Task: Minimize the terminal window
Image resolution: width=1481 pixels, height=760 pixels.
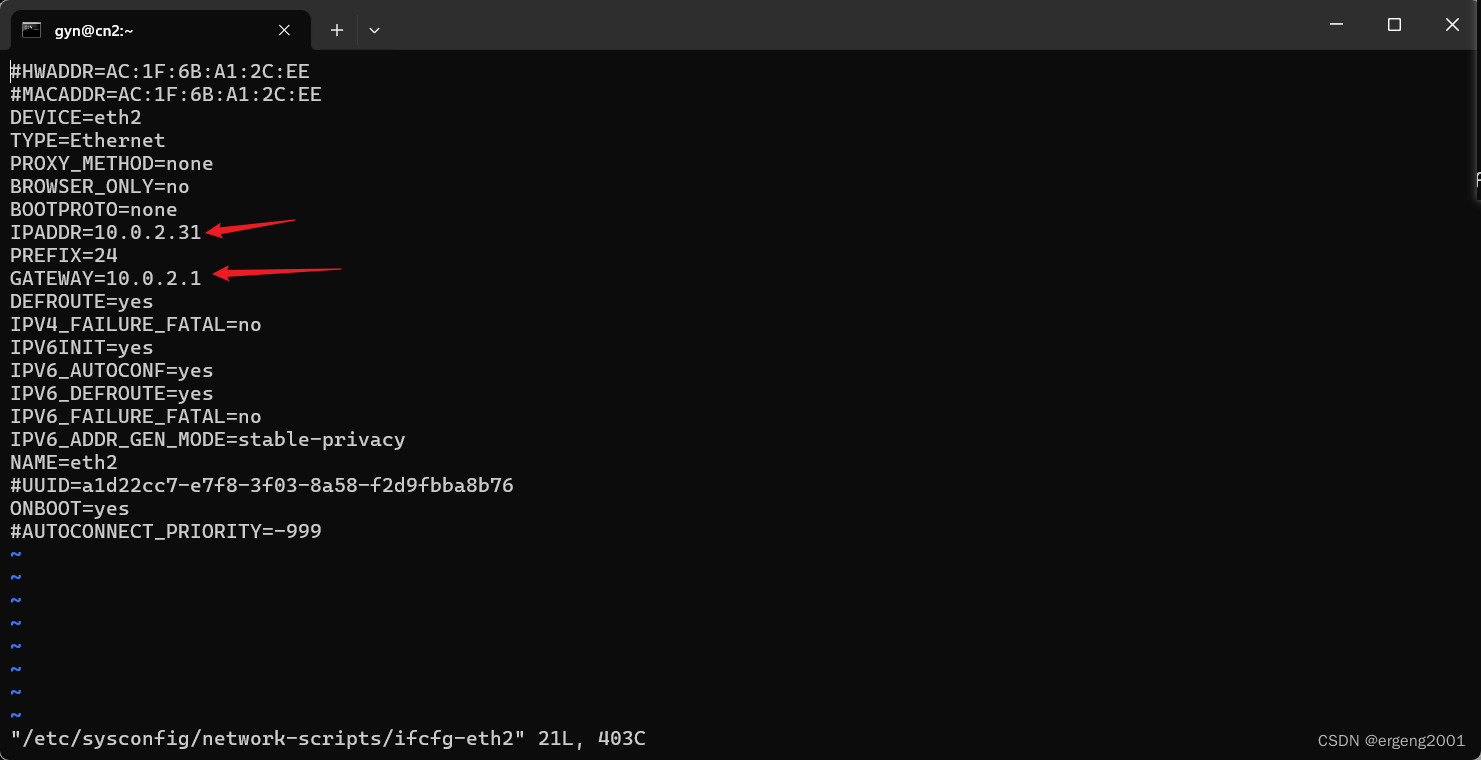Action: [1336, 25]
